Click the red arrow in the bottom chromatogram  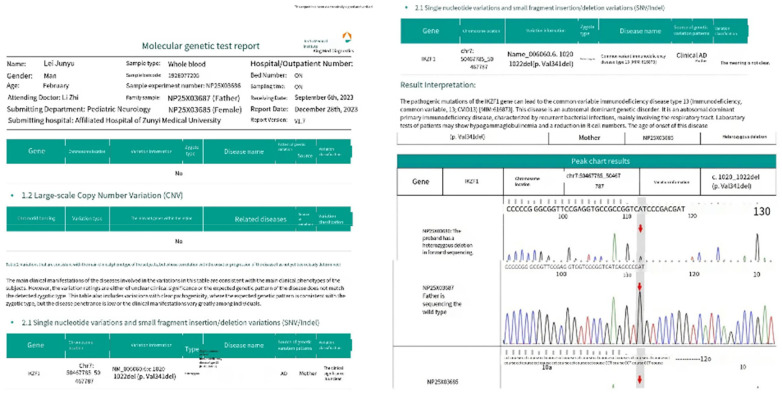coord(640,380)
